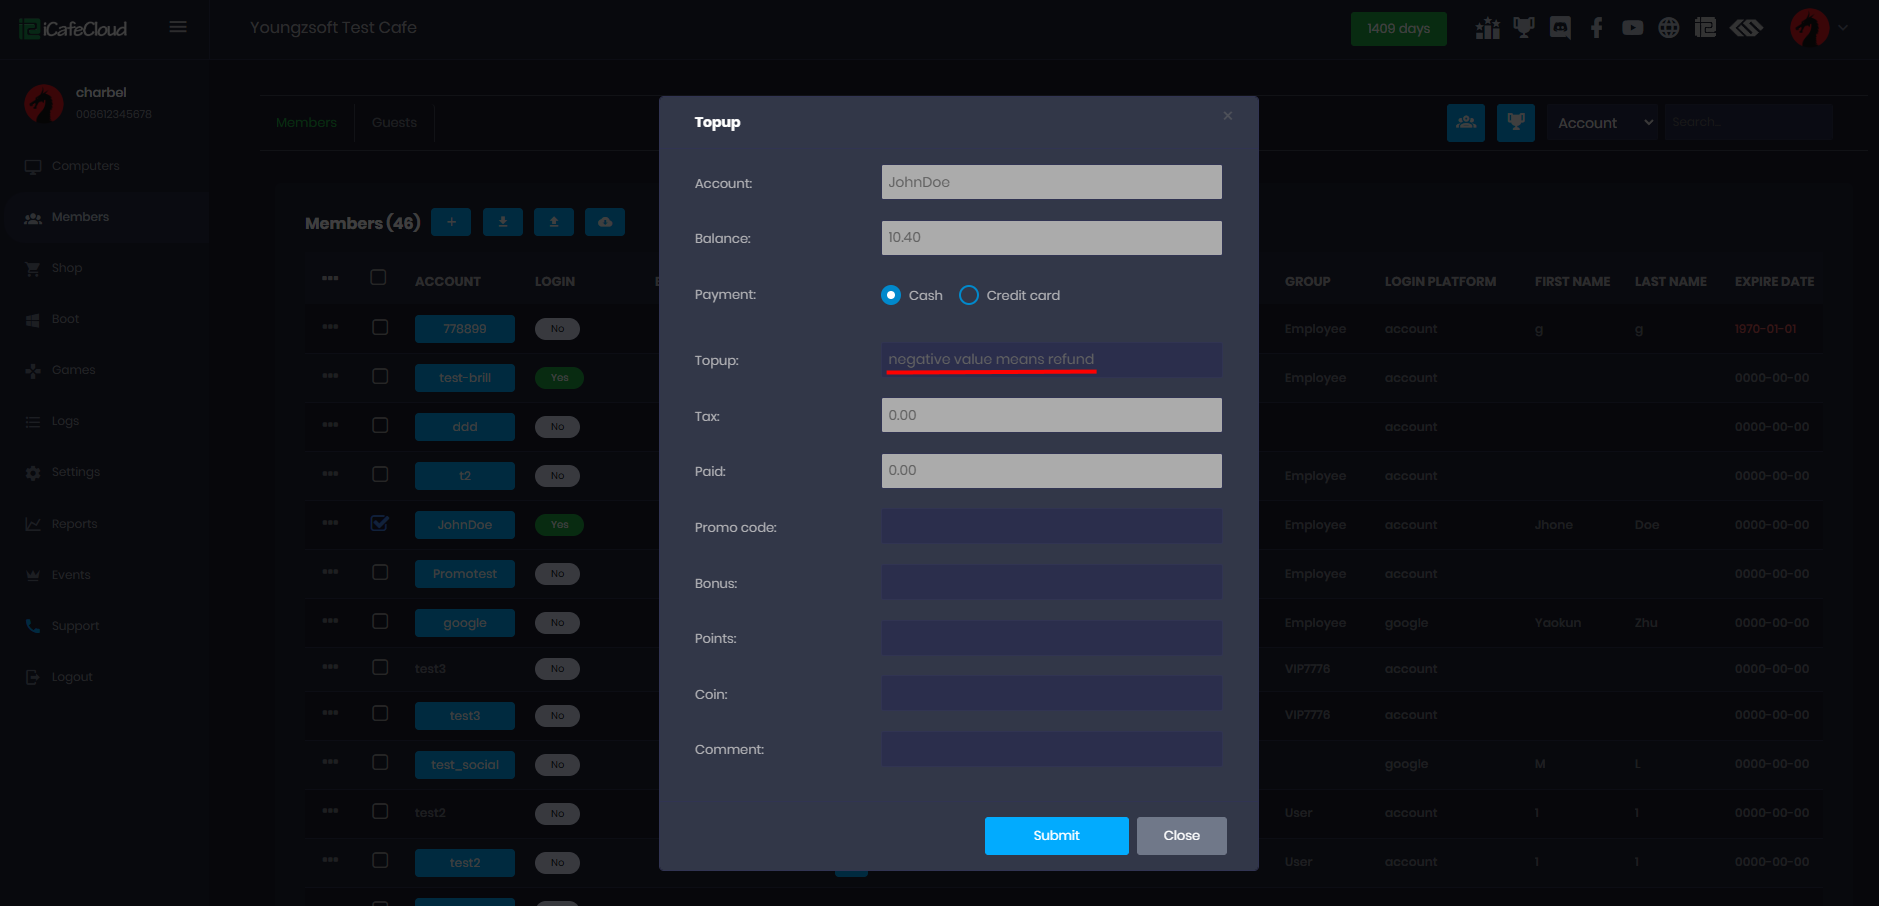
Task: Click the add member plus icon
Action: pos(451,222)
